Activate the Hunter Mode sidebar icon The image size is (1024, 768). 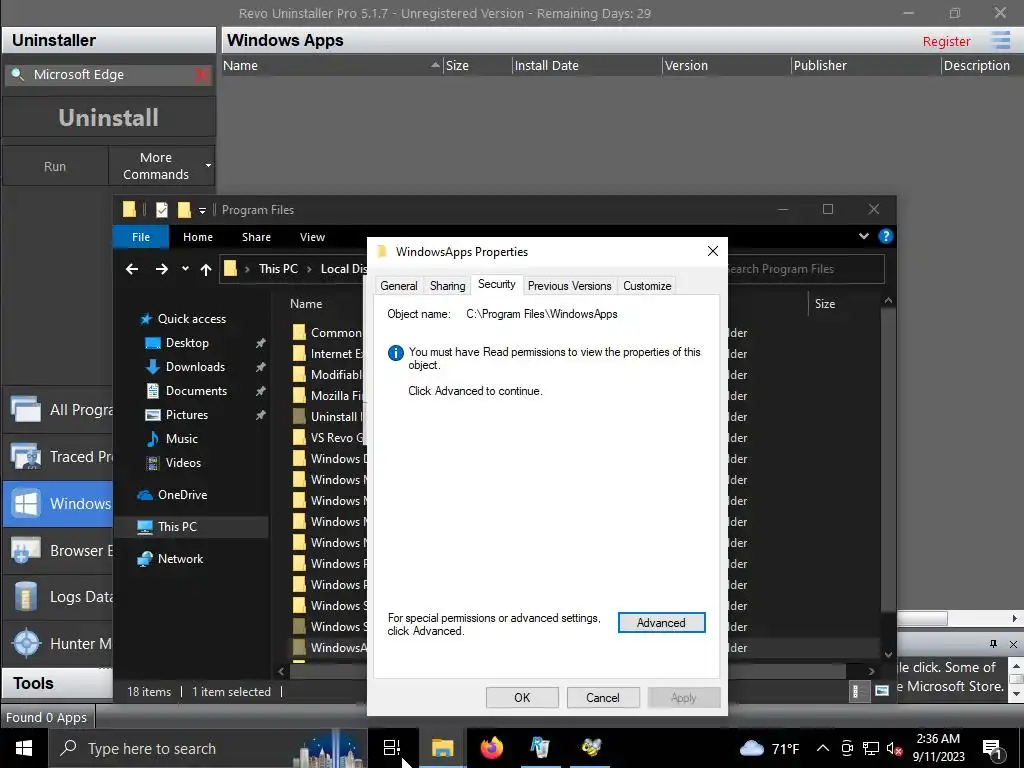(25, 643)
